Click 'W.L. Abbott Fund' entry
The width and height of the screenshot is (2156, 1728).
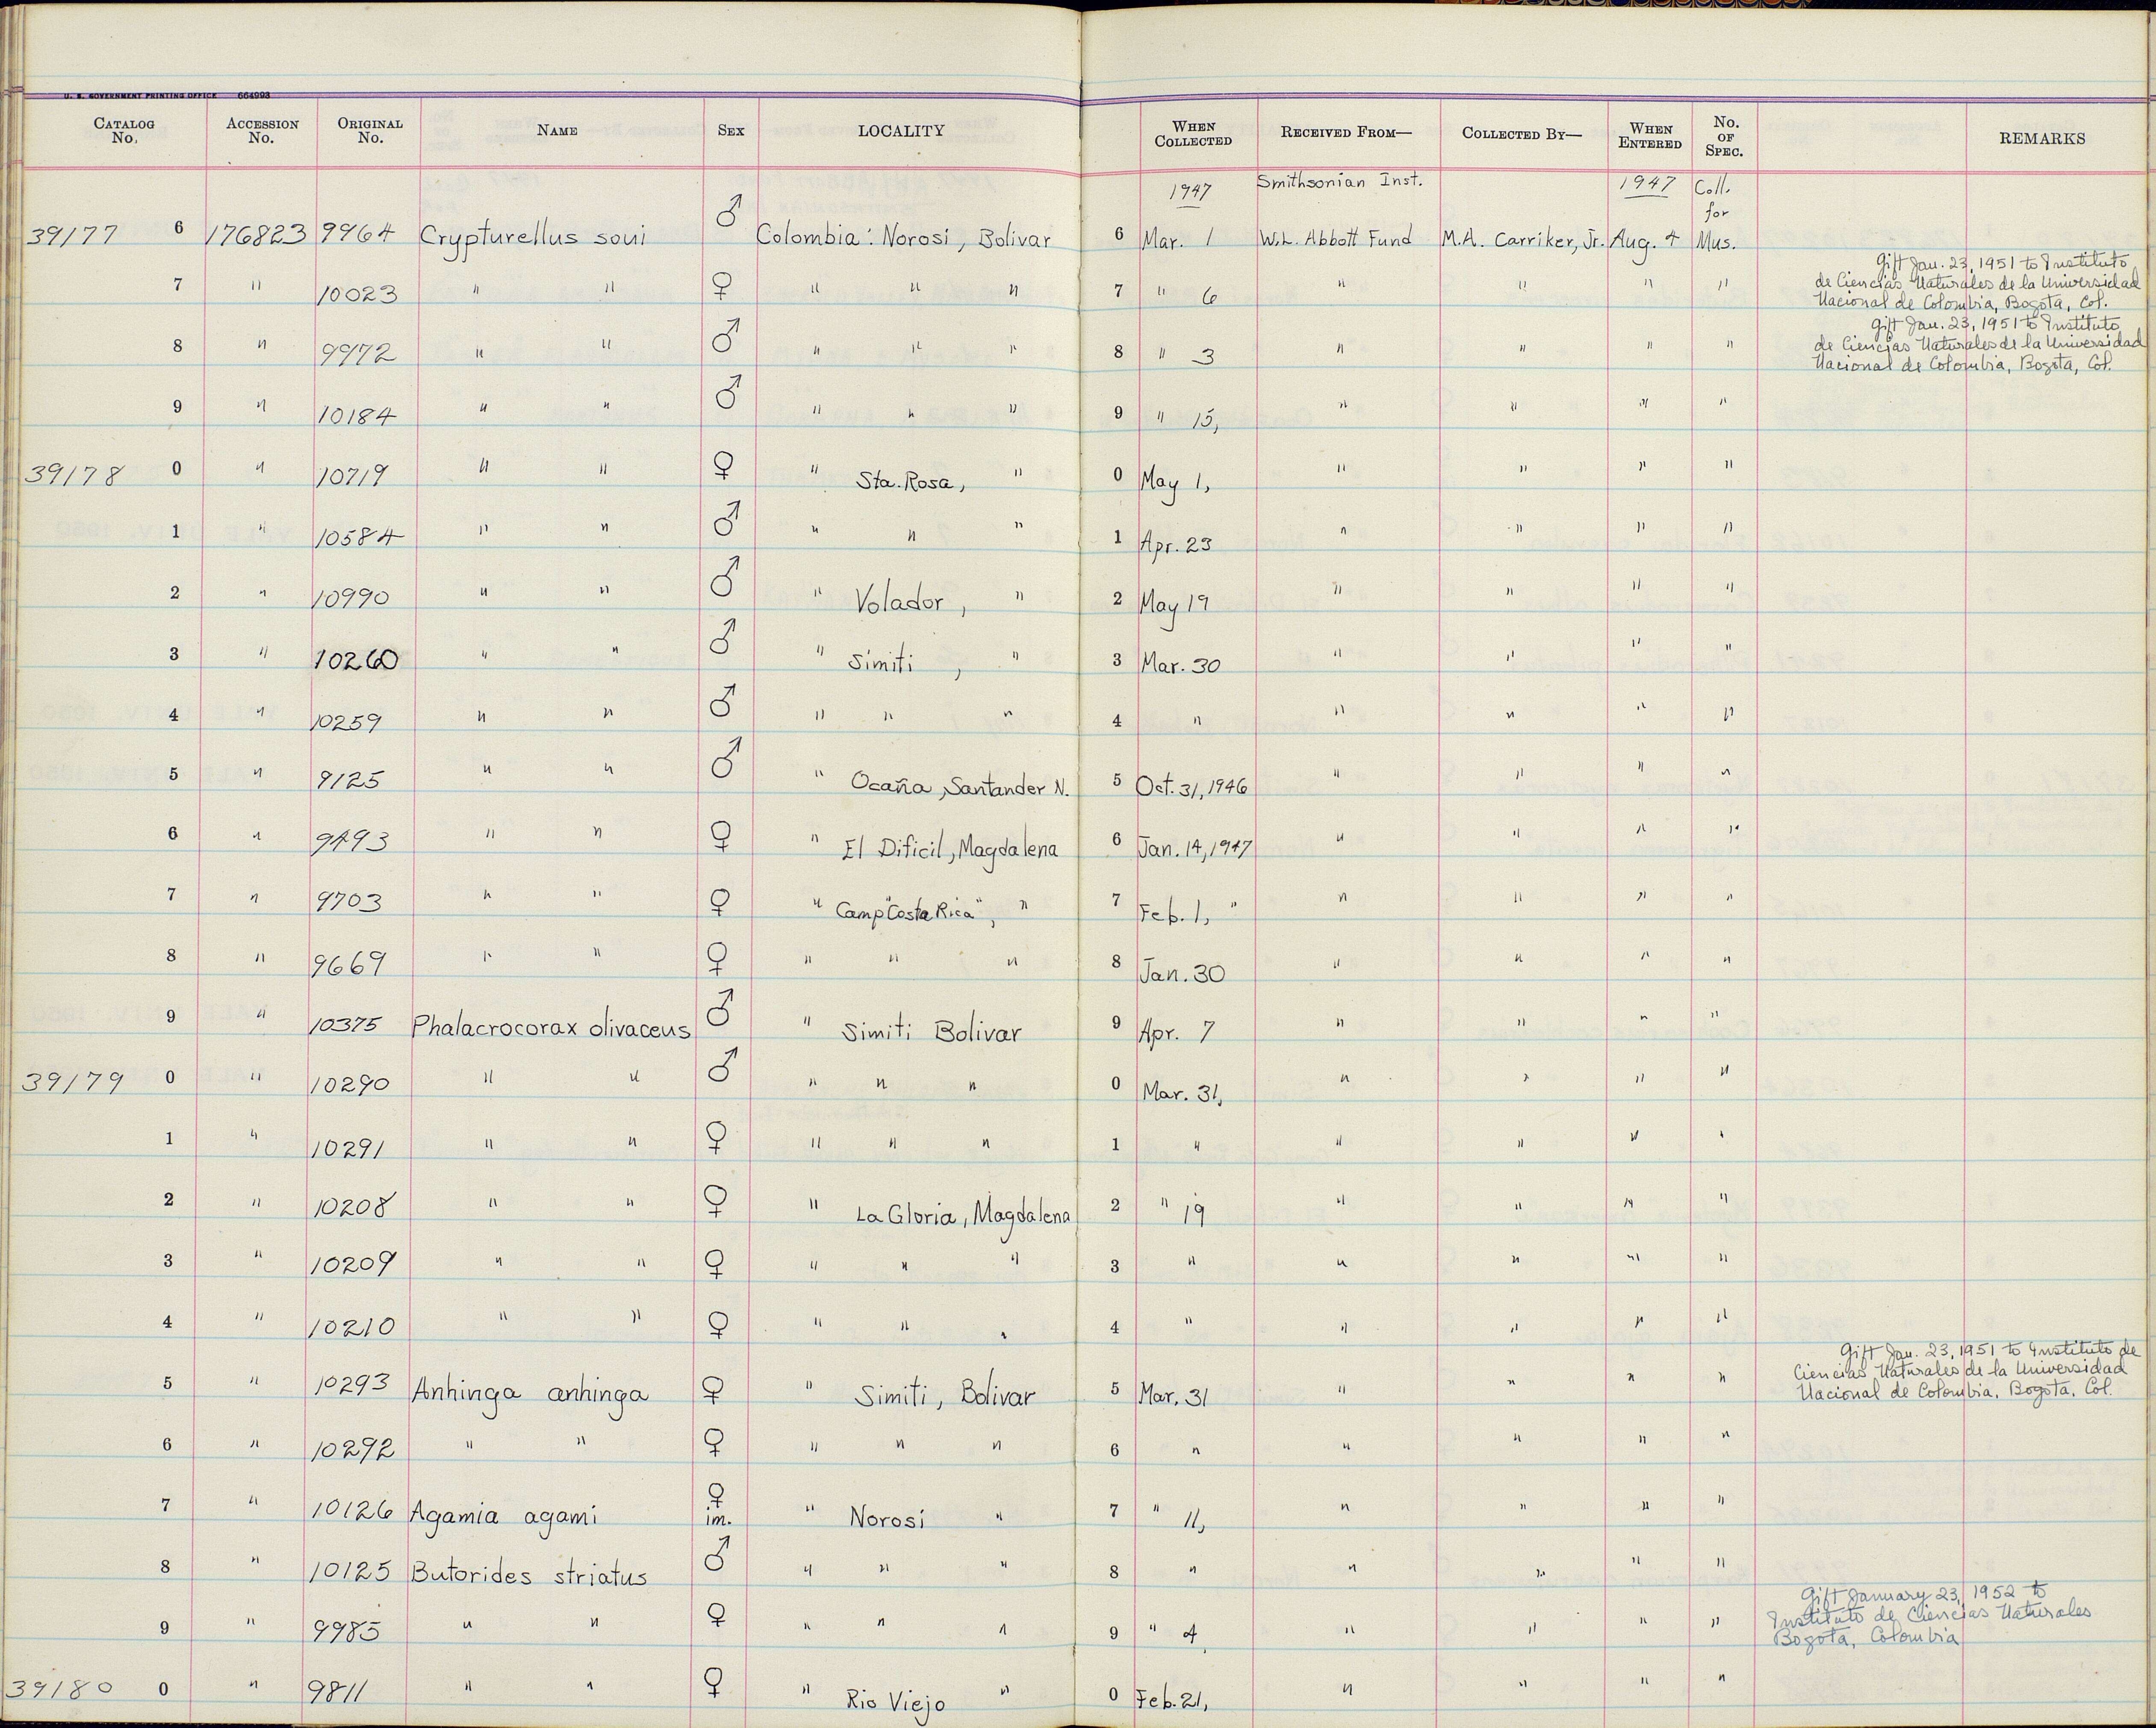1336,239
